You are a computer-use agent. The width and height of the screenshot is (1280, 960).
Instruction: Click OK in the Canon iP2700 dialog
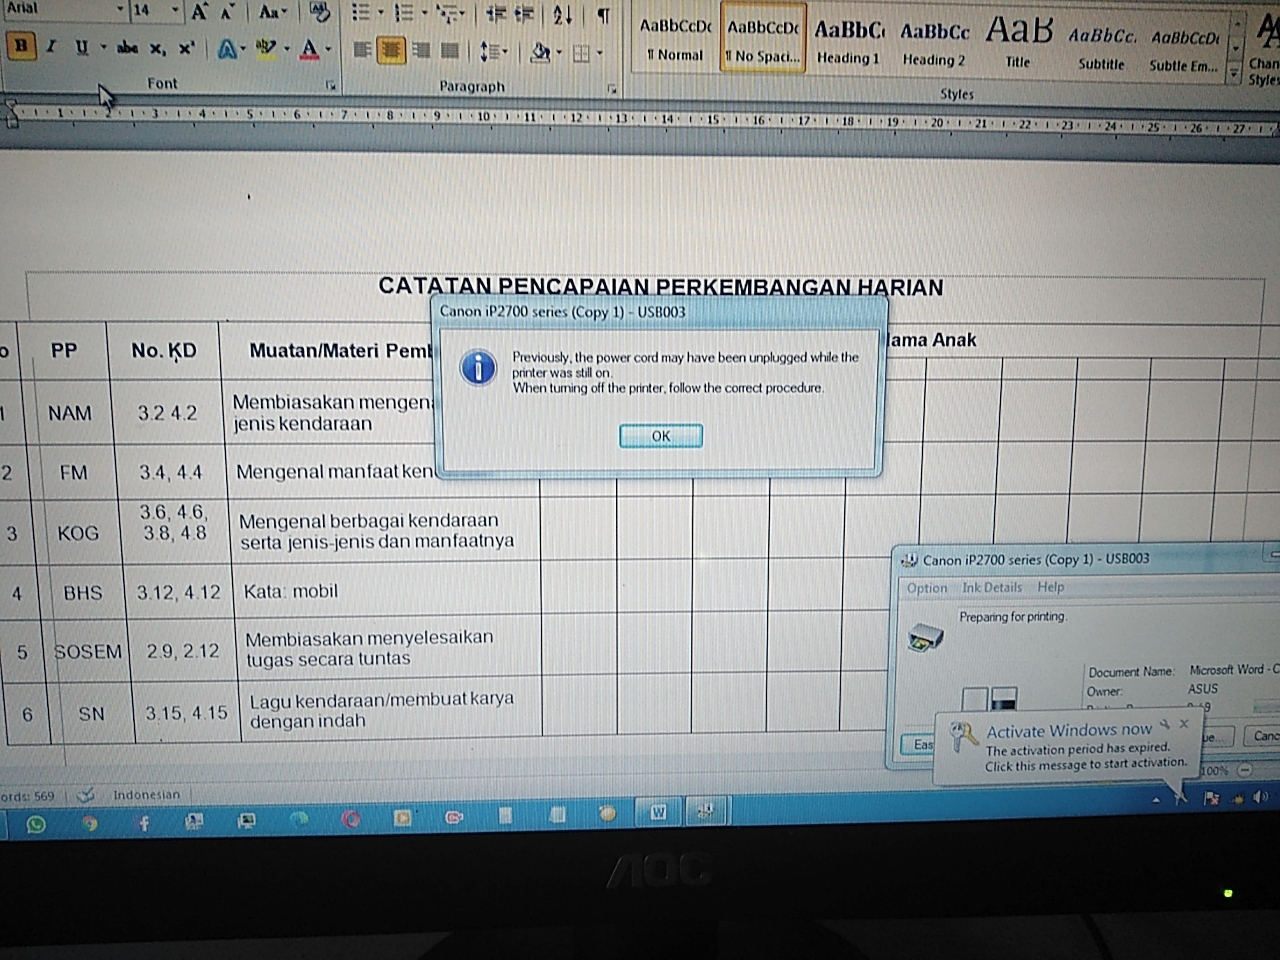[x=661, y=436]
